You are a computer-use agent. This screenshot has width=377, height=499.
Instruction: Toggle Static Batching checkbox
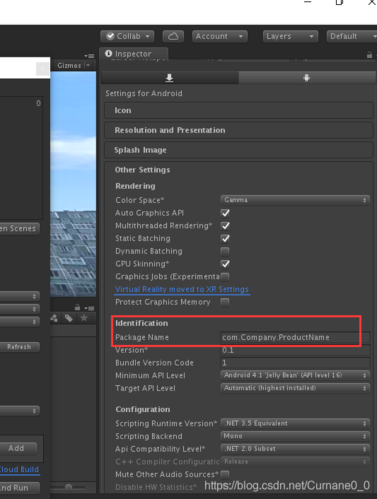225,238
